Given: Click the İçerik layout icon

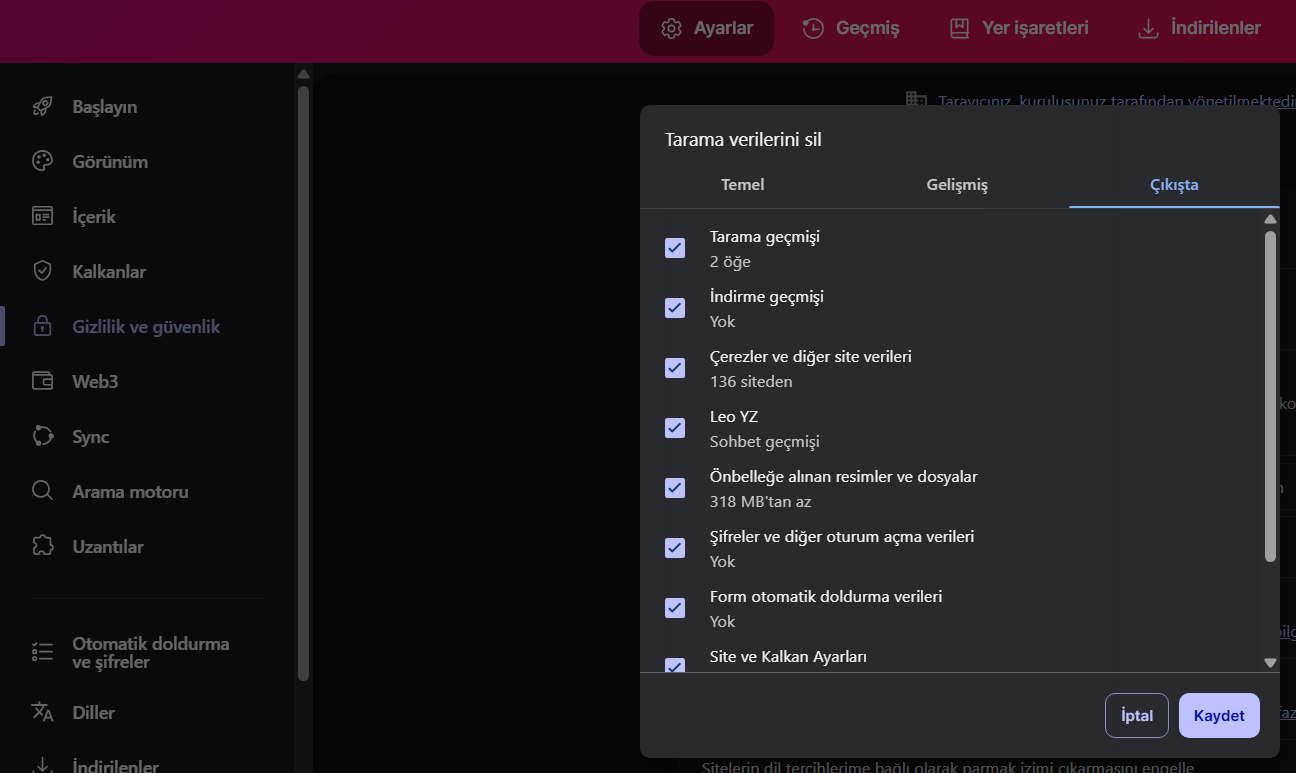Looking at the screenshot, I should [42, 217].
